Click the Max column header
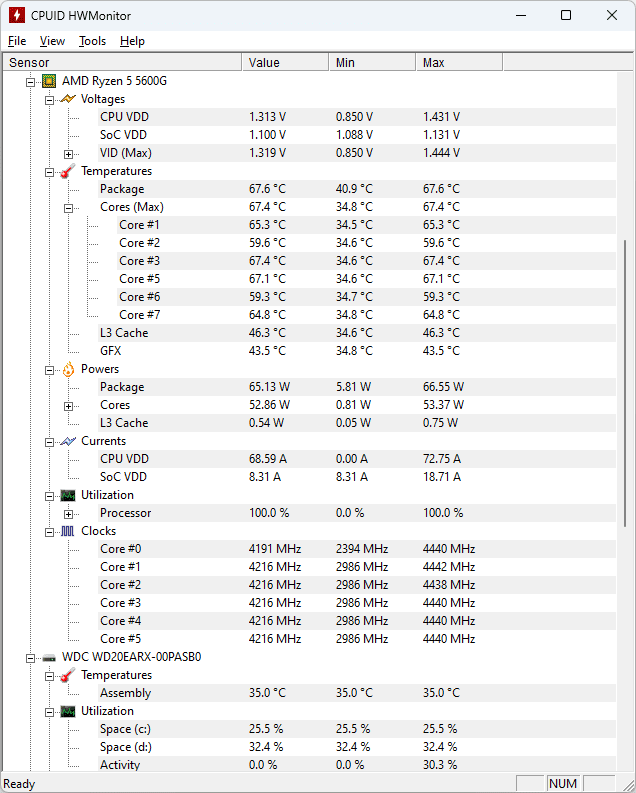 [x=458, y=62]
